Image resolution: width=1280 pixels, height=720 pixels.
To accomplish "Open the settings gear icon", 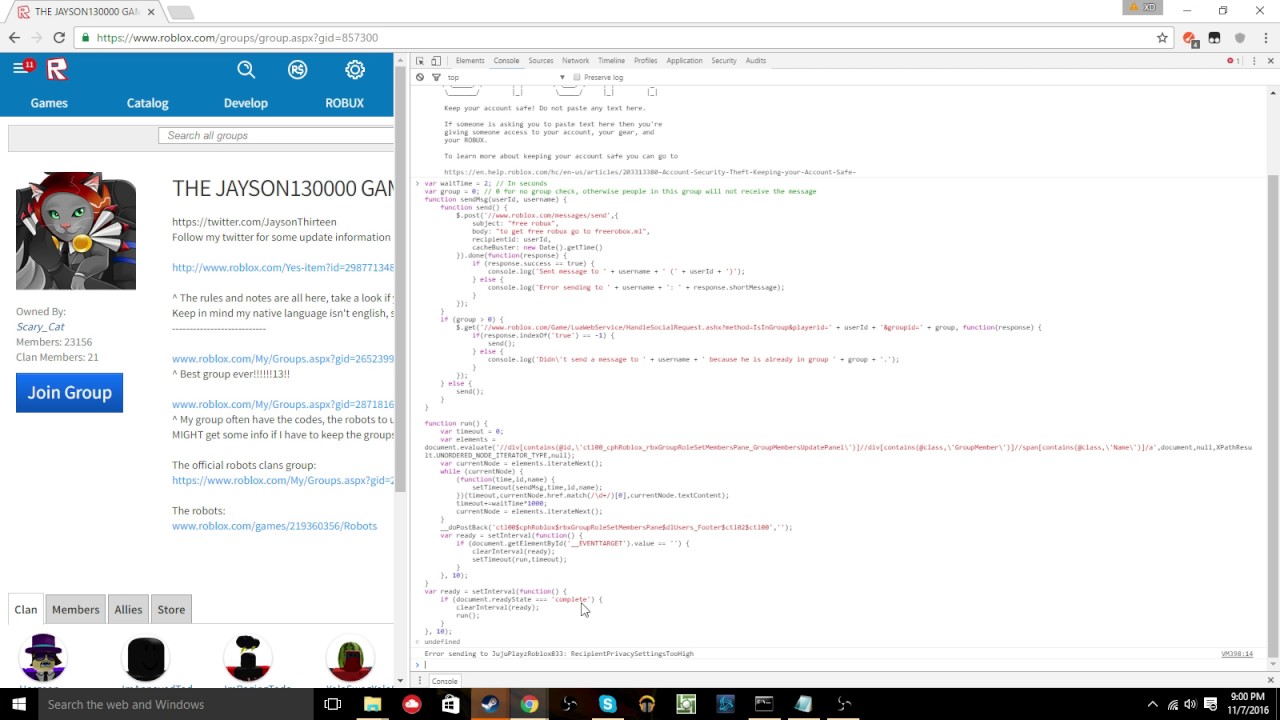I will tap(355, 69).
